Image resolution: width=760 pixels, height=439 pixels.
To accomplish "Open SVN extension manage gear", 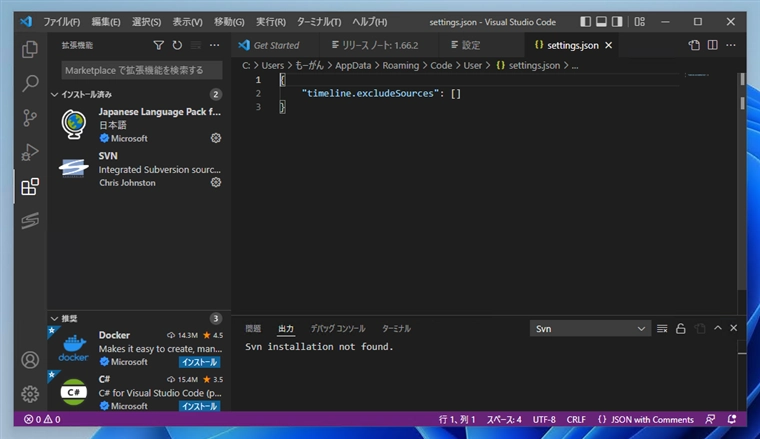I will pos(216,182).
